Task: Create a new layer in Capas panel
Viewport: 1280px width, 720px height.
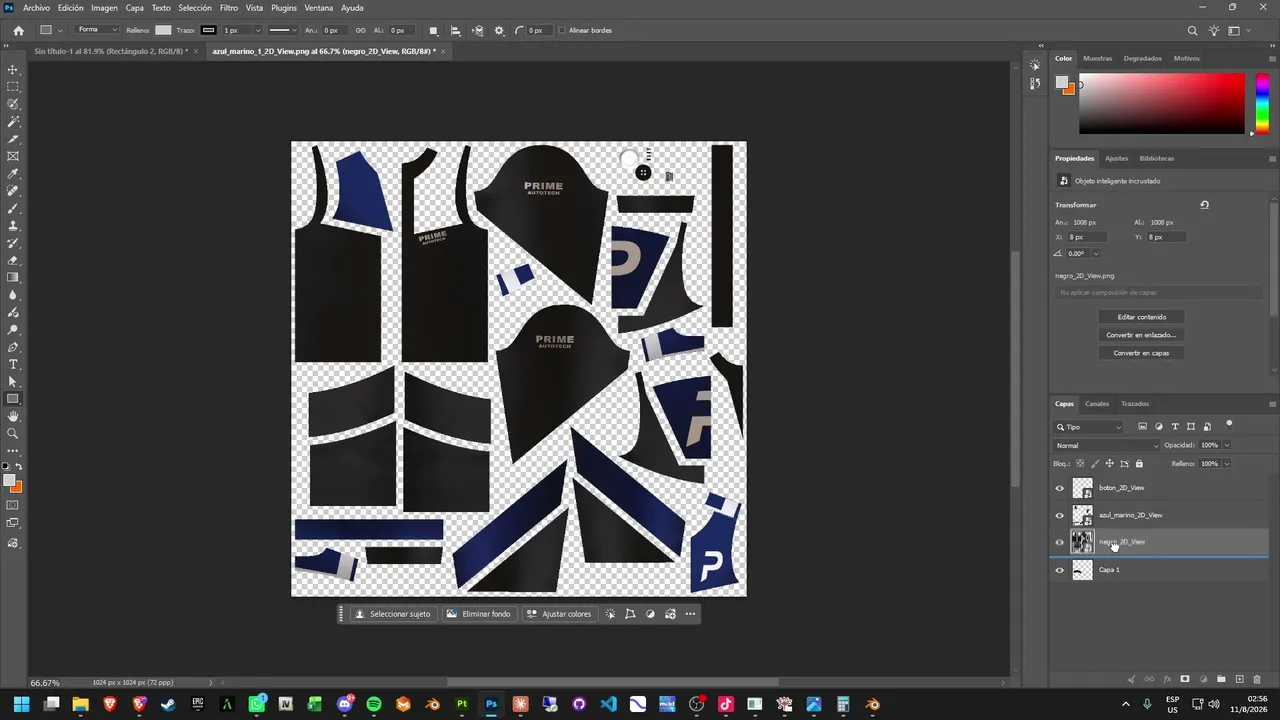Action: [1239, 680]
